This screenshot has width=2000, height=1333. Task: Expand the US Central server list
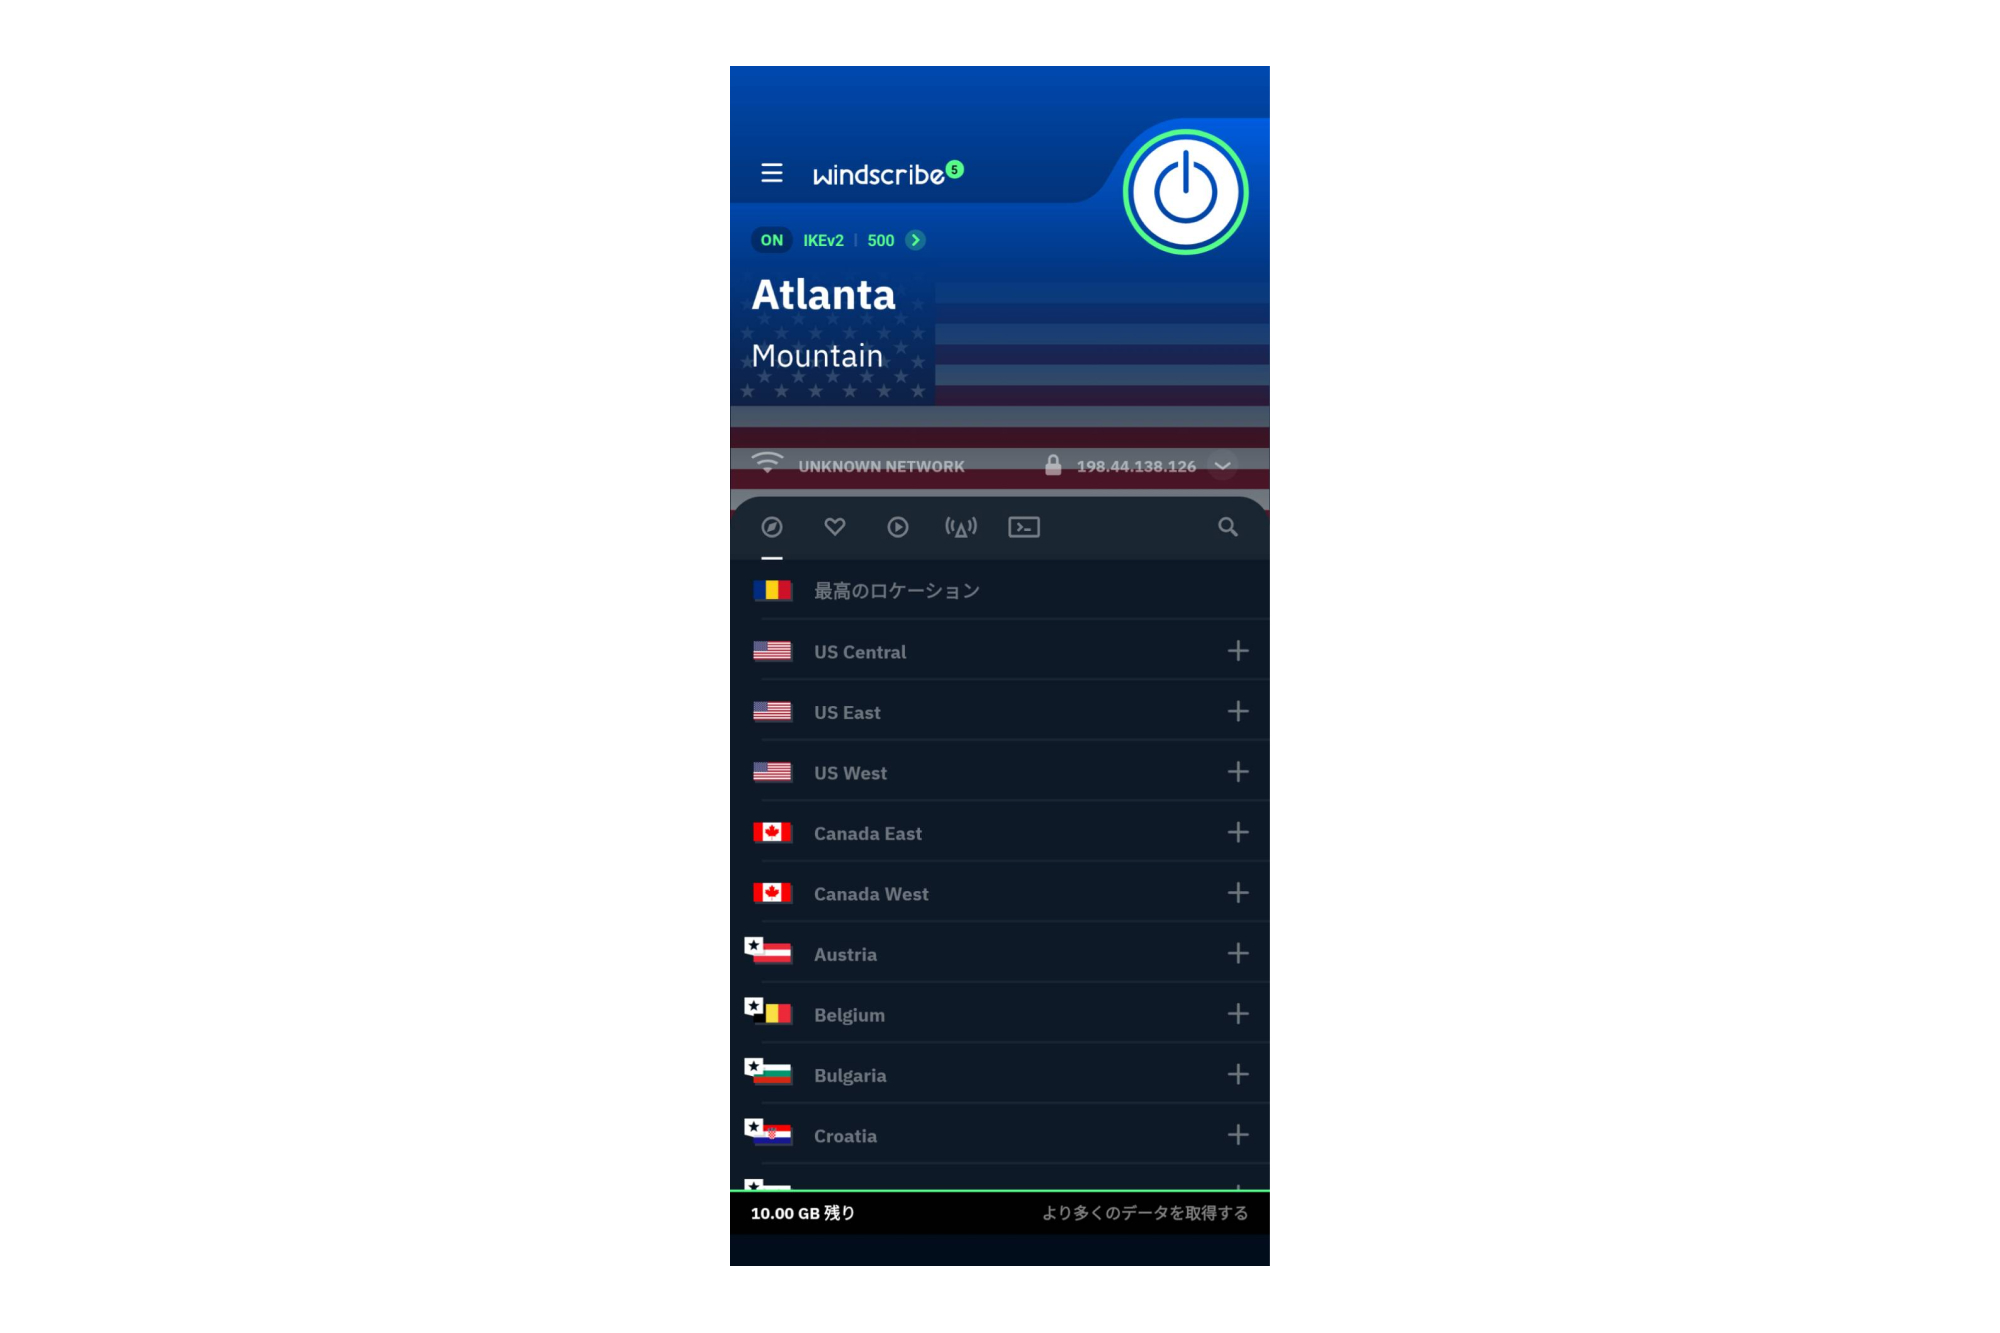(x=1239, y=650)
